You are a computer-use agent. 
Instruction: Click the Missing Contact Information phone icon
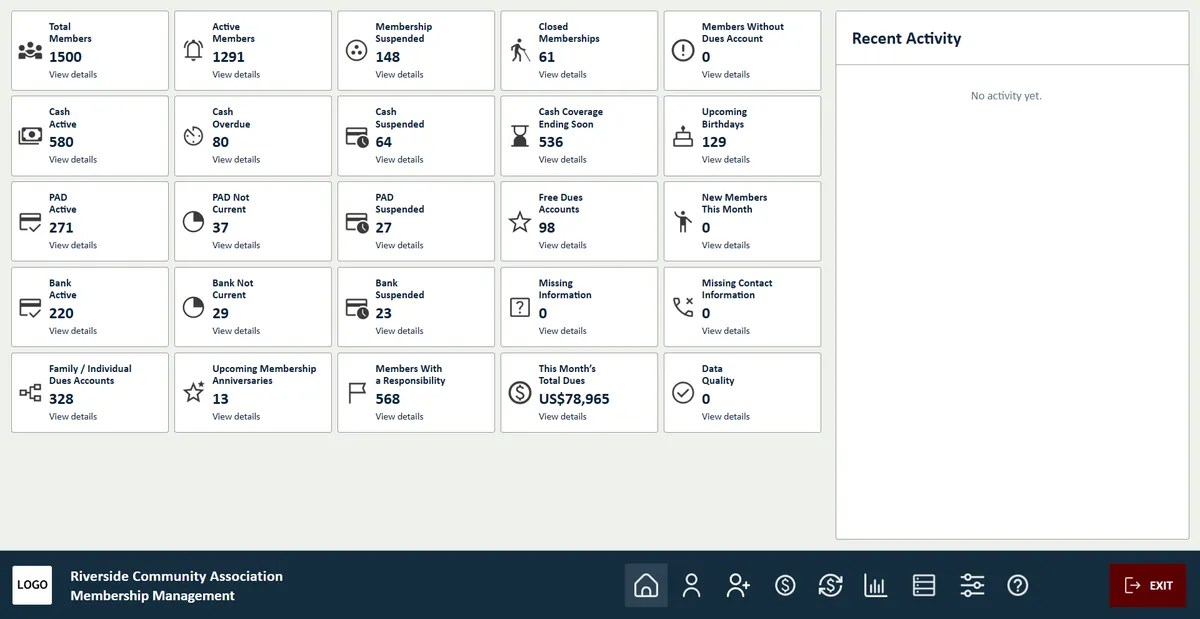tap(683, 308)
